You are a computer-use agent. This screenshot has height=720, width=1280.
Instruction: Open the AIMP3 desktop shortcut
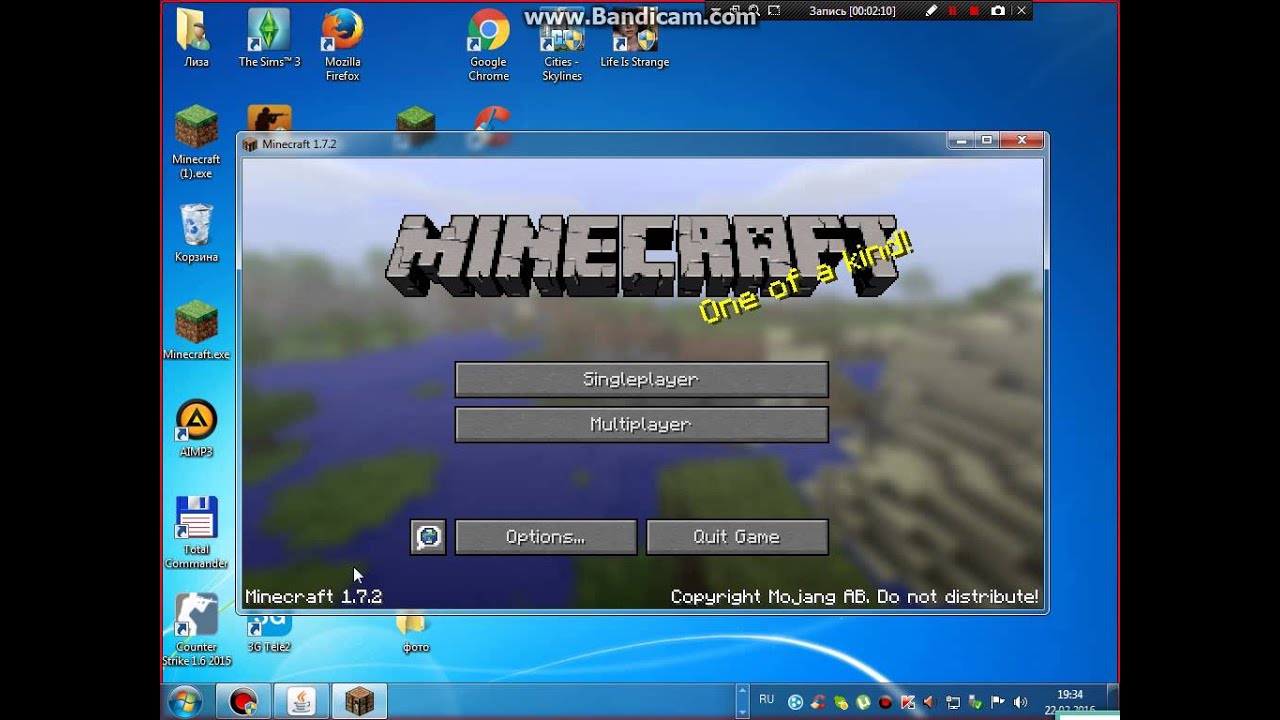click(x=196, y=428)
